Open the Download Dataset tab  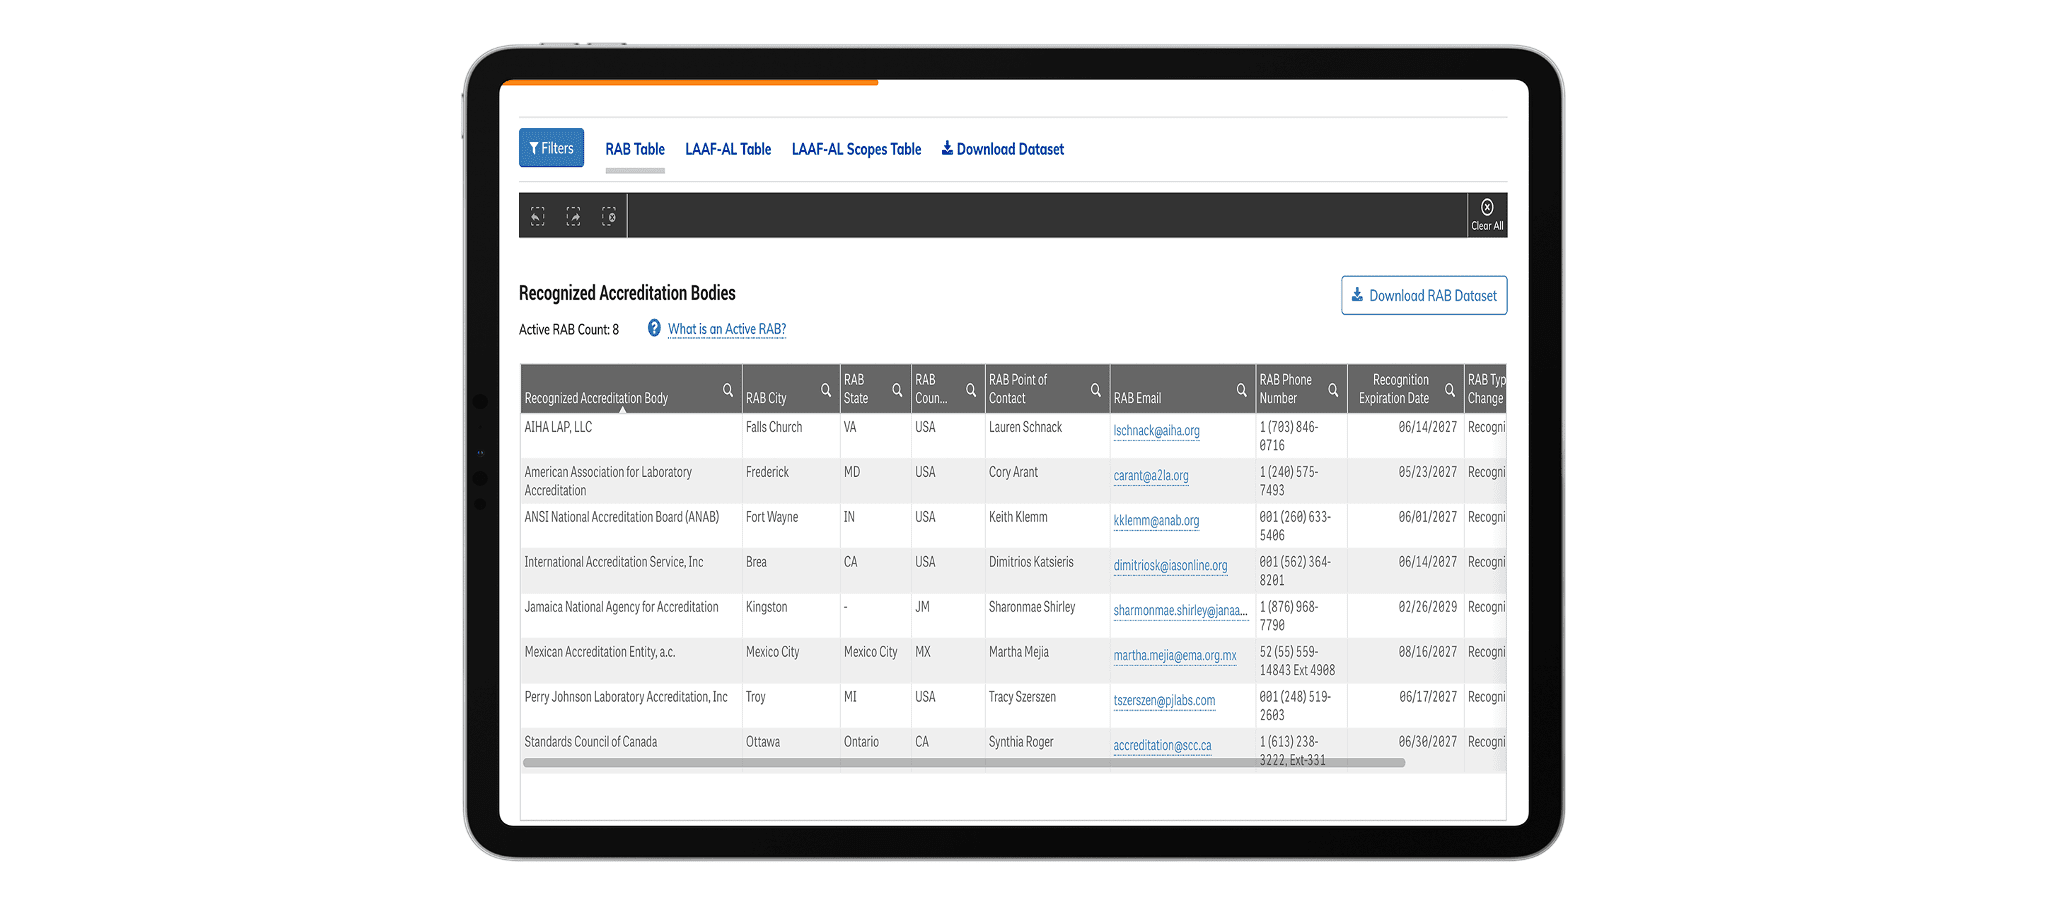click(1002, 149)
